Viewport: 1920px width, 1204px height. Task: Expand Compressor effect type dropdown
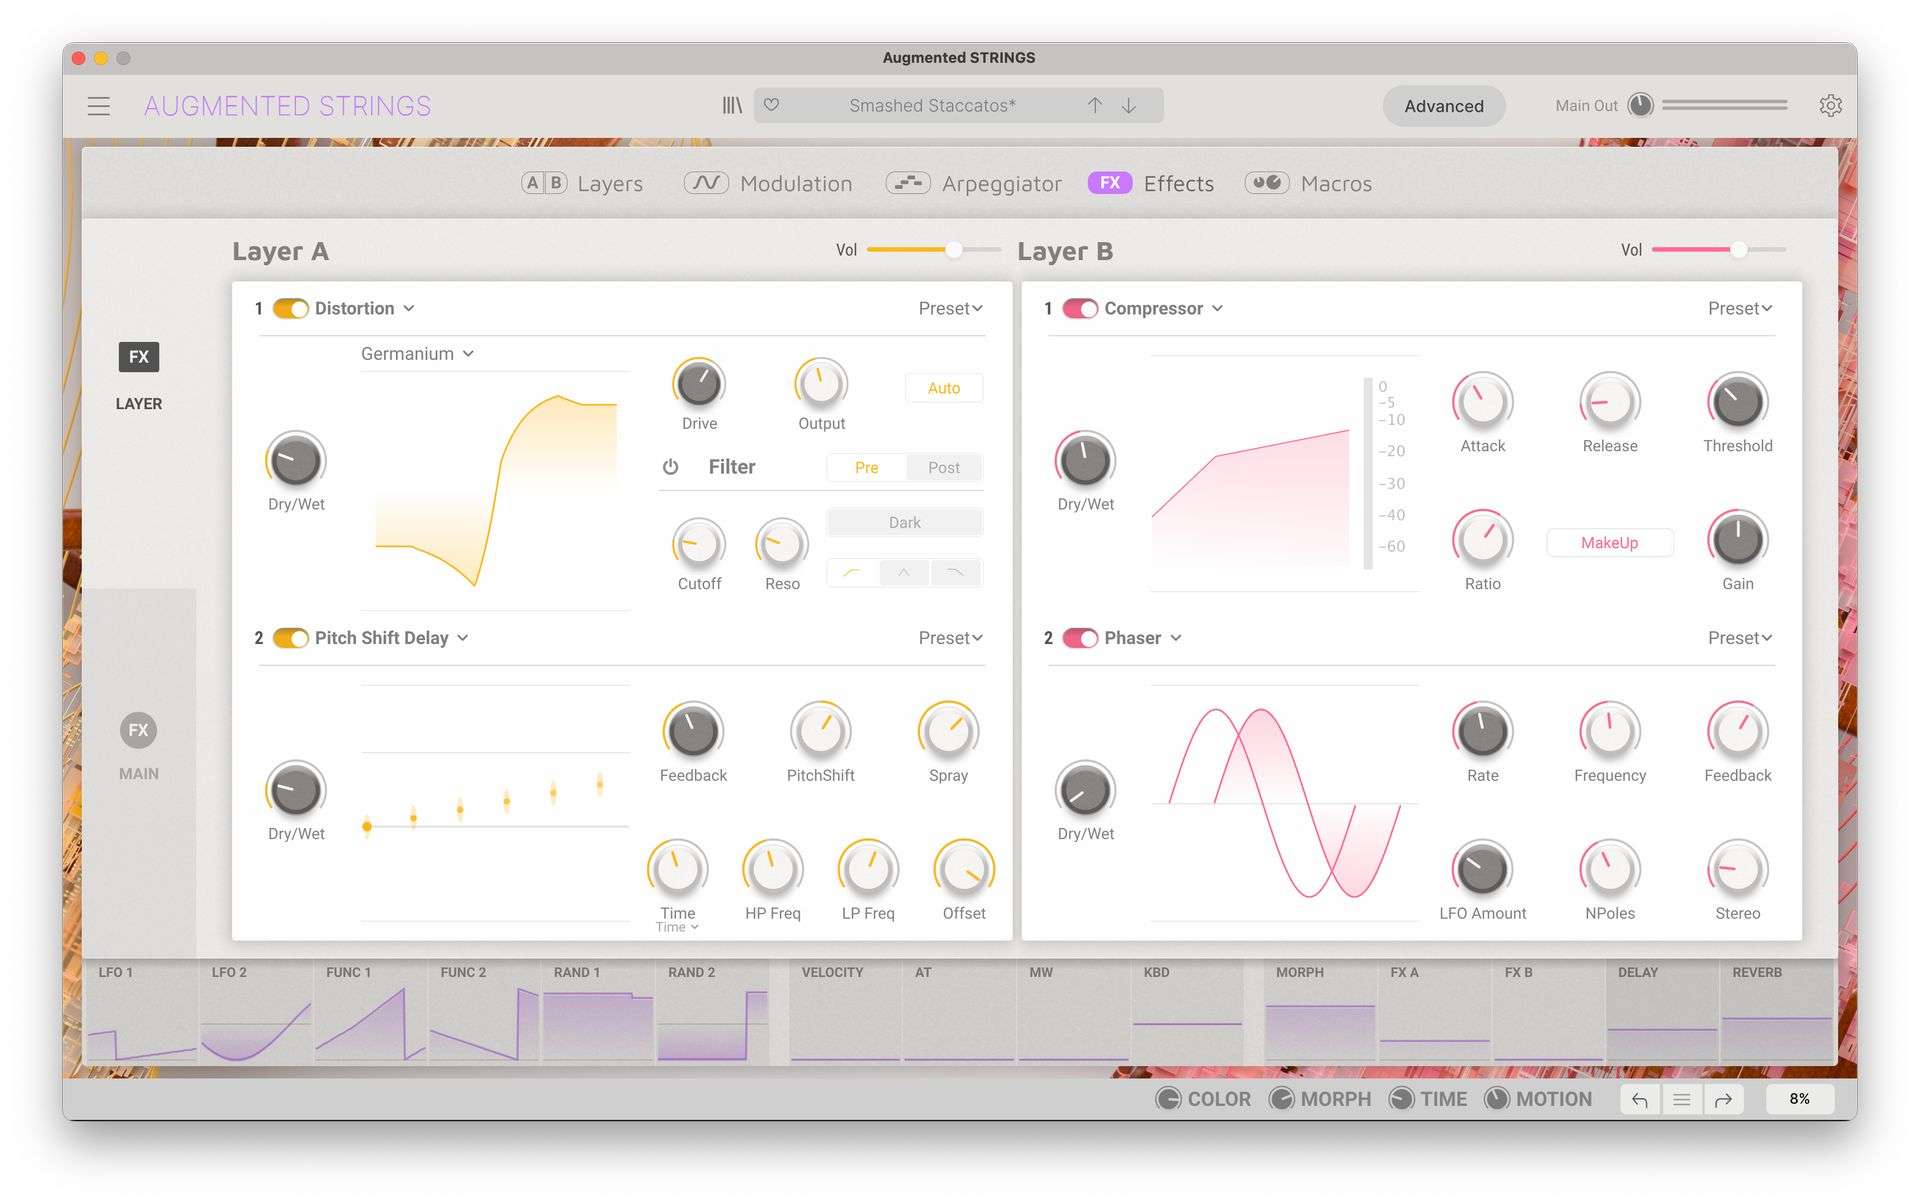tap(1163, 308)
